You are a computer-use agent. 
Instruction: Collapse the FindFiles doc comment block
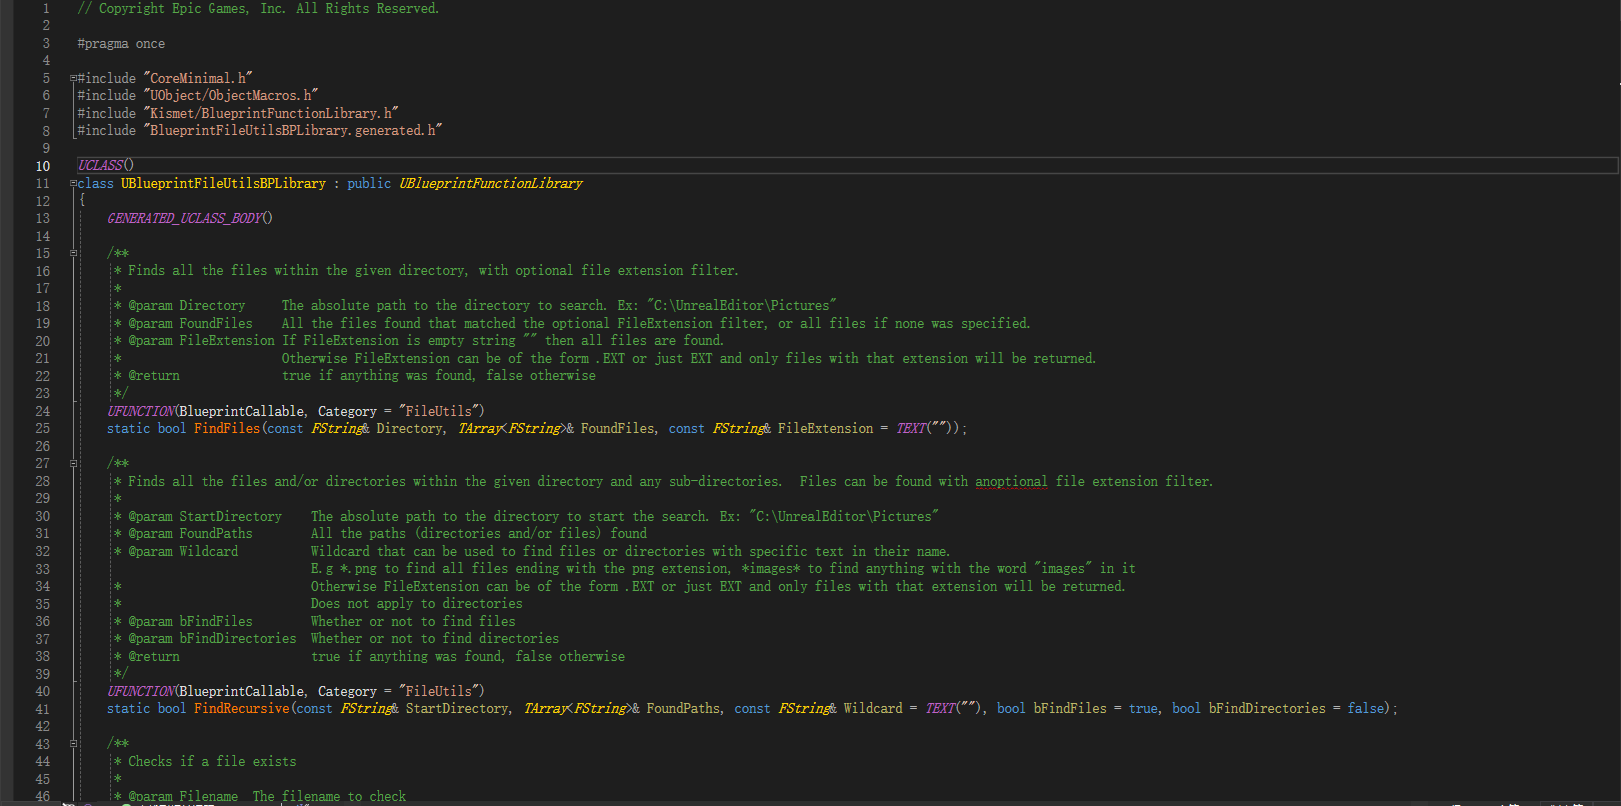[x=73, y=253]
